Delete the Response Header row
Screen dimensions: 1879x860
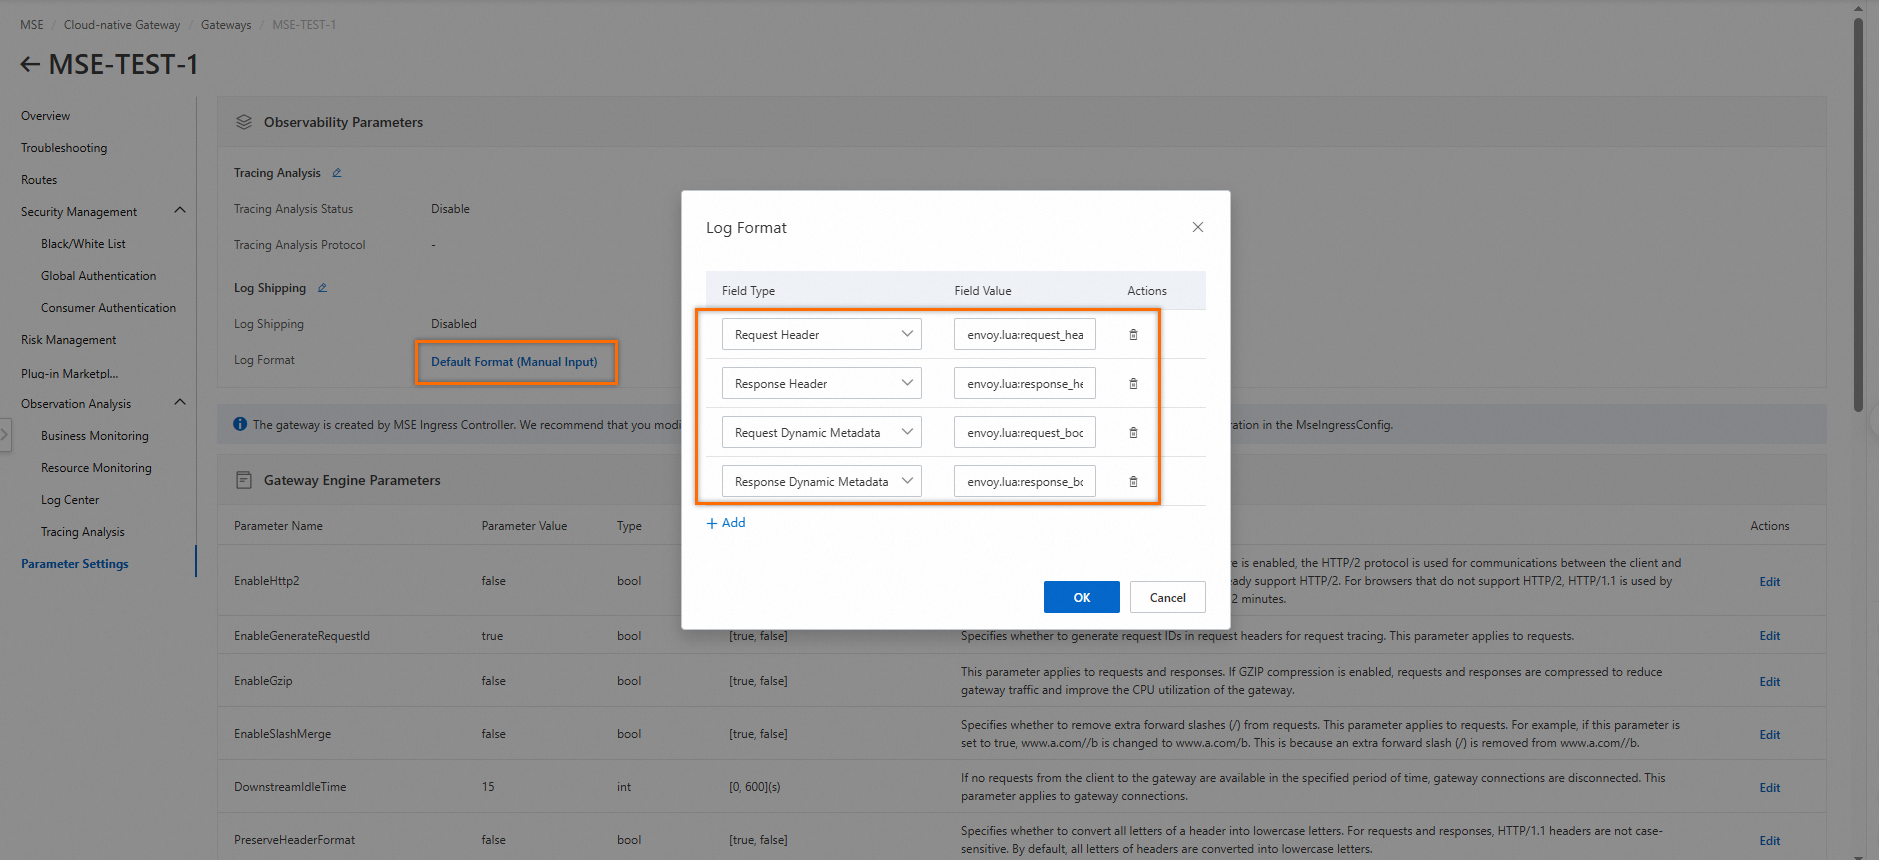click(1133, 384)
